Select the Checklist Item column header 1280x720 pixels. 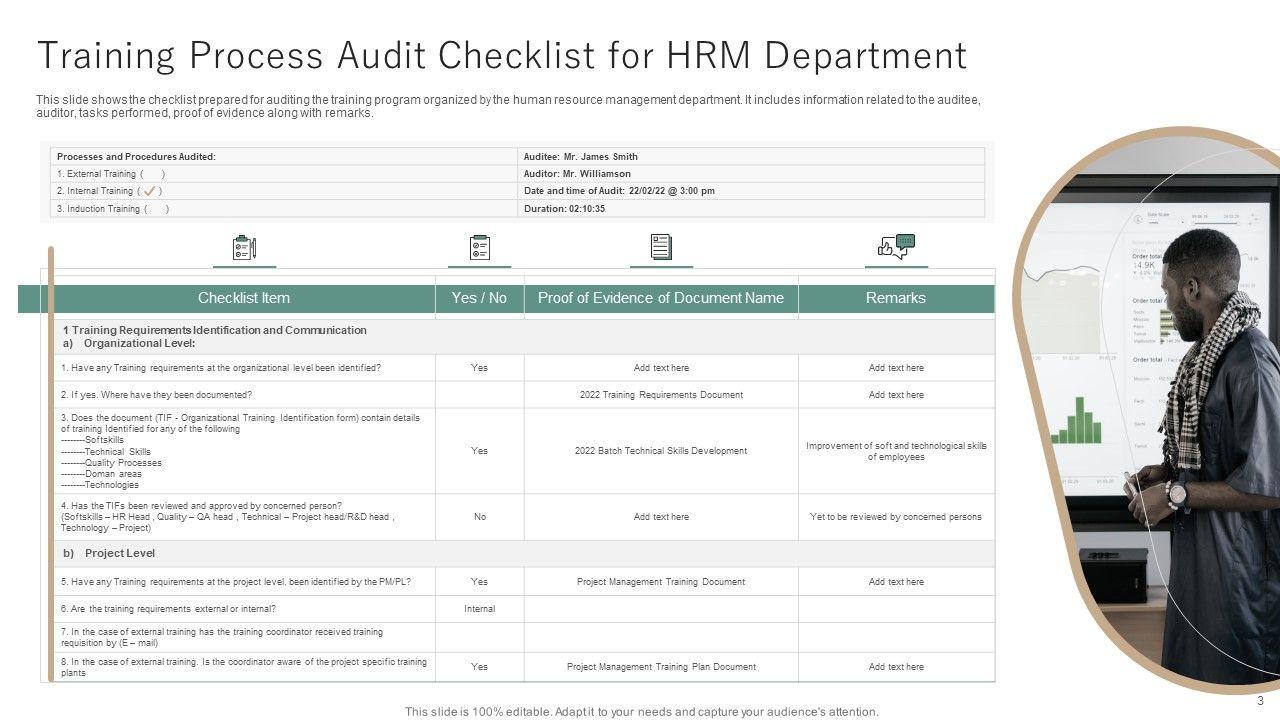244,298
